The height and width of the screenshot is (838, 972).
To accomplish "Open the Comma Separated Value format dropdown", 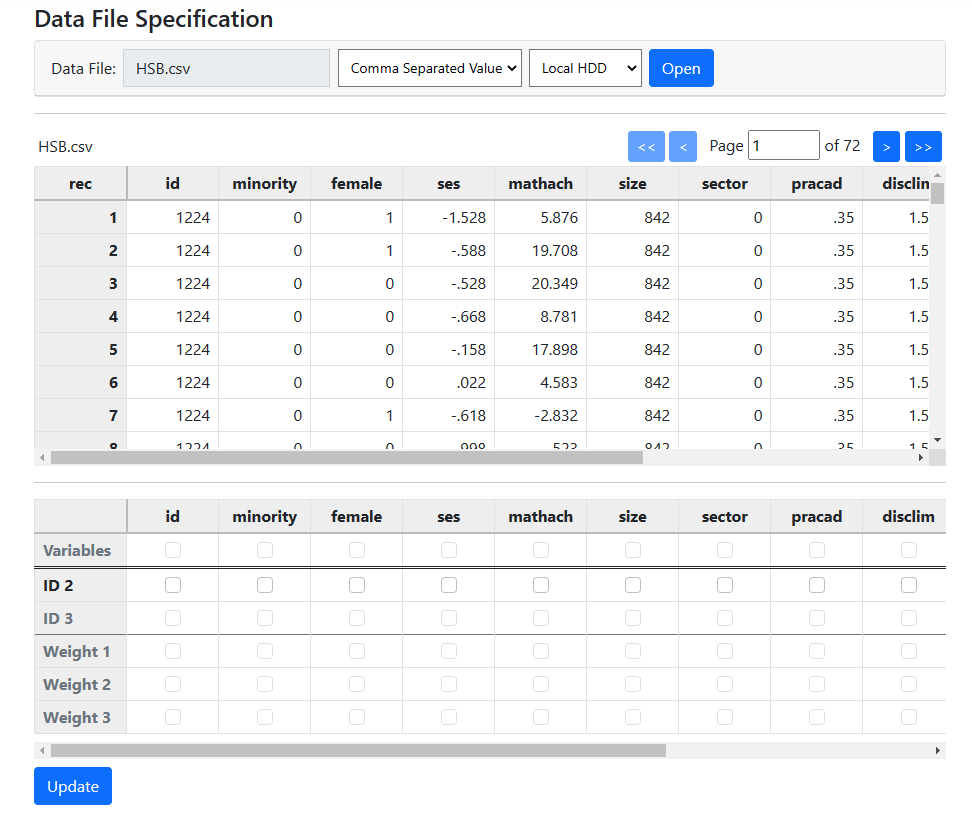I will point(430,68).
